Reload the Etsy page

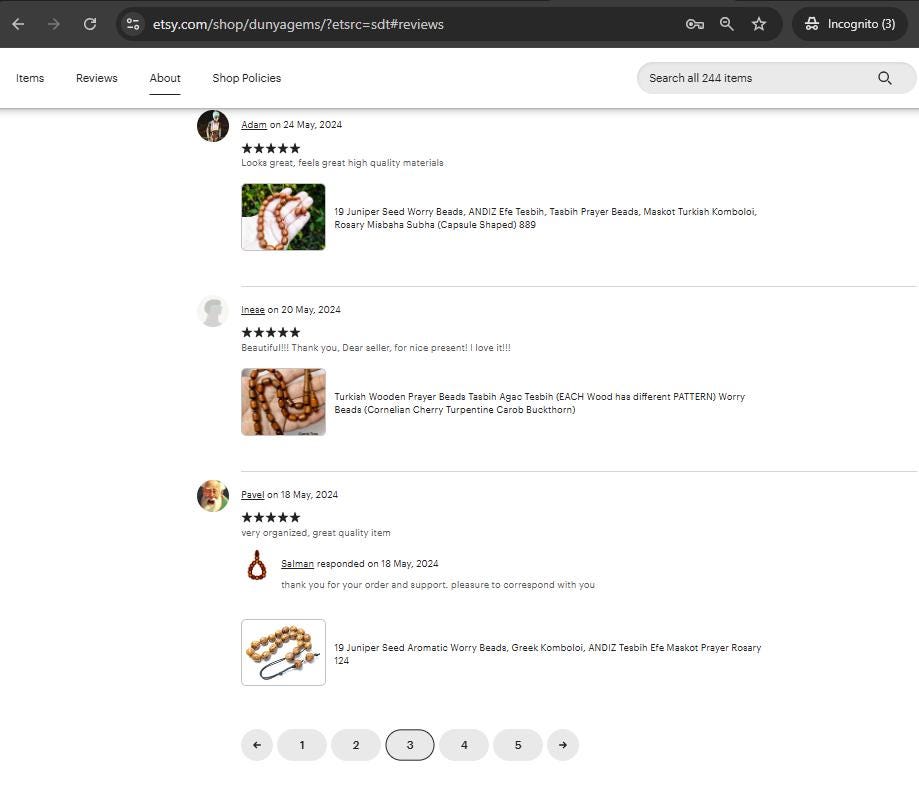90,24
